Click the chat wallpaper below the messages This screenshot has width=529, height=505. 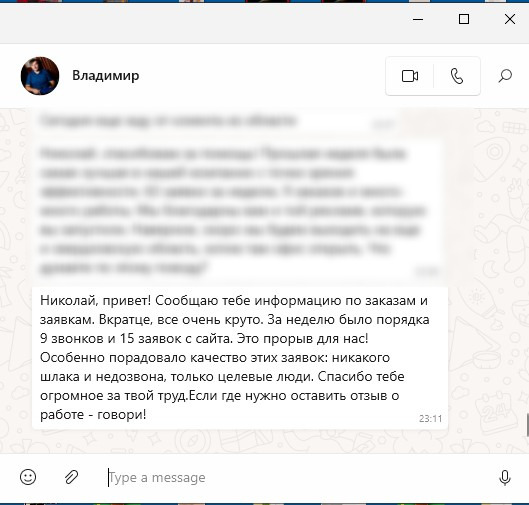pyautogui.click(x=236, y=441)
